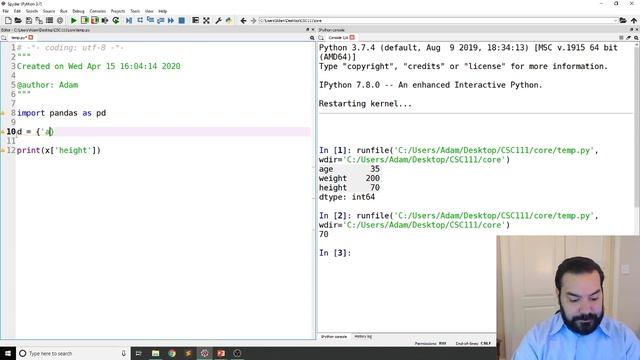
Task: Go back with the left arrow
Action: coord(243,20)
